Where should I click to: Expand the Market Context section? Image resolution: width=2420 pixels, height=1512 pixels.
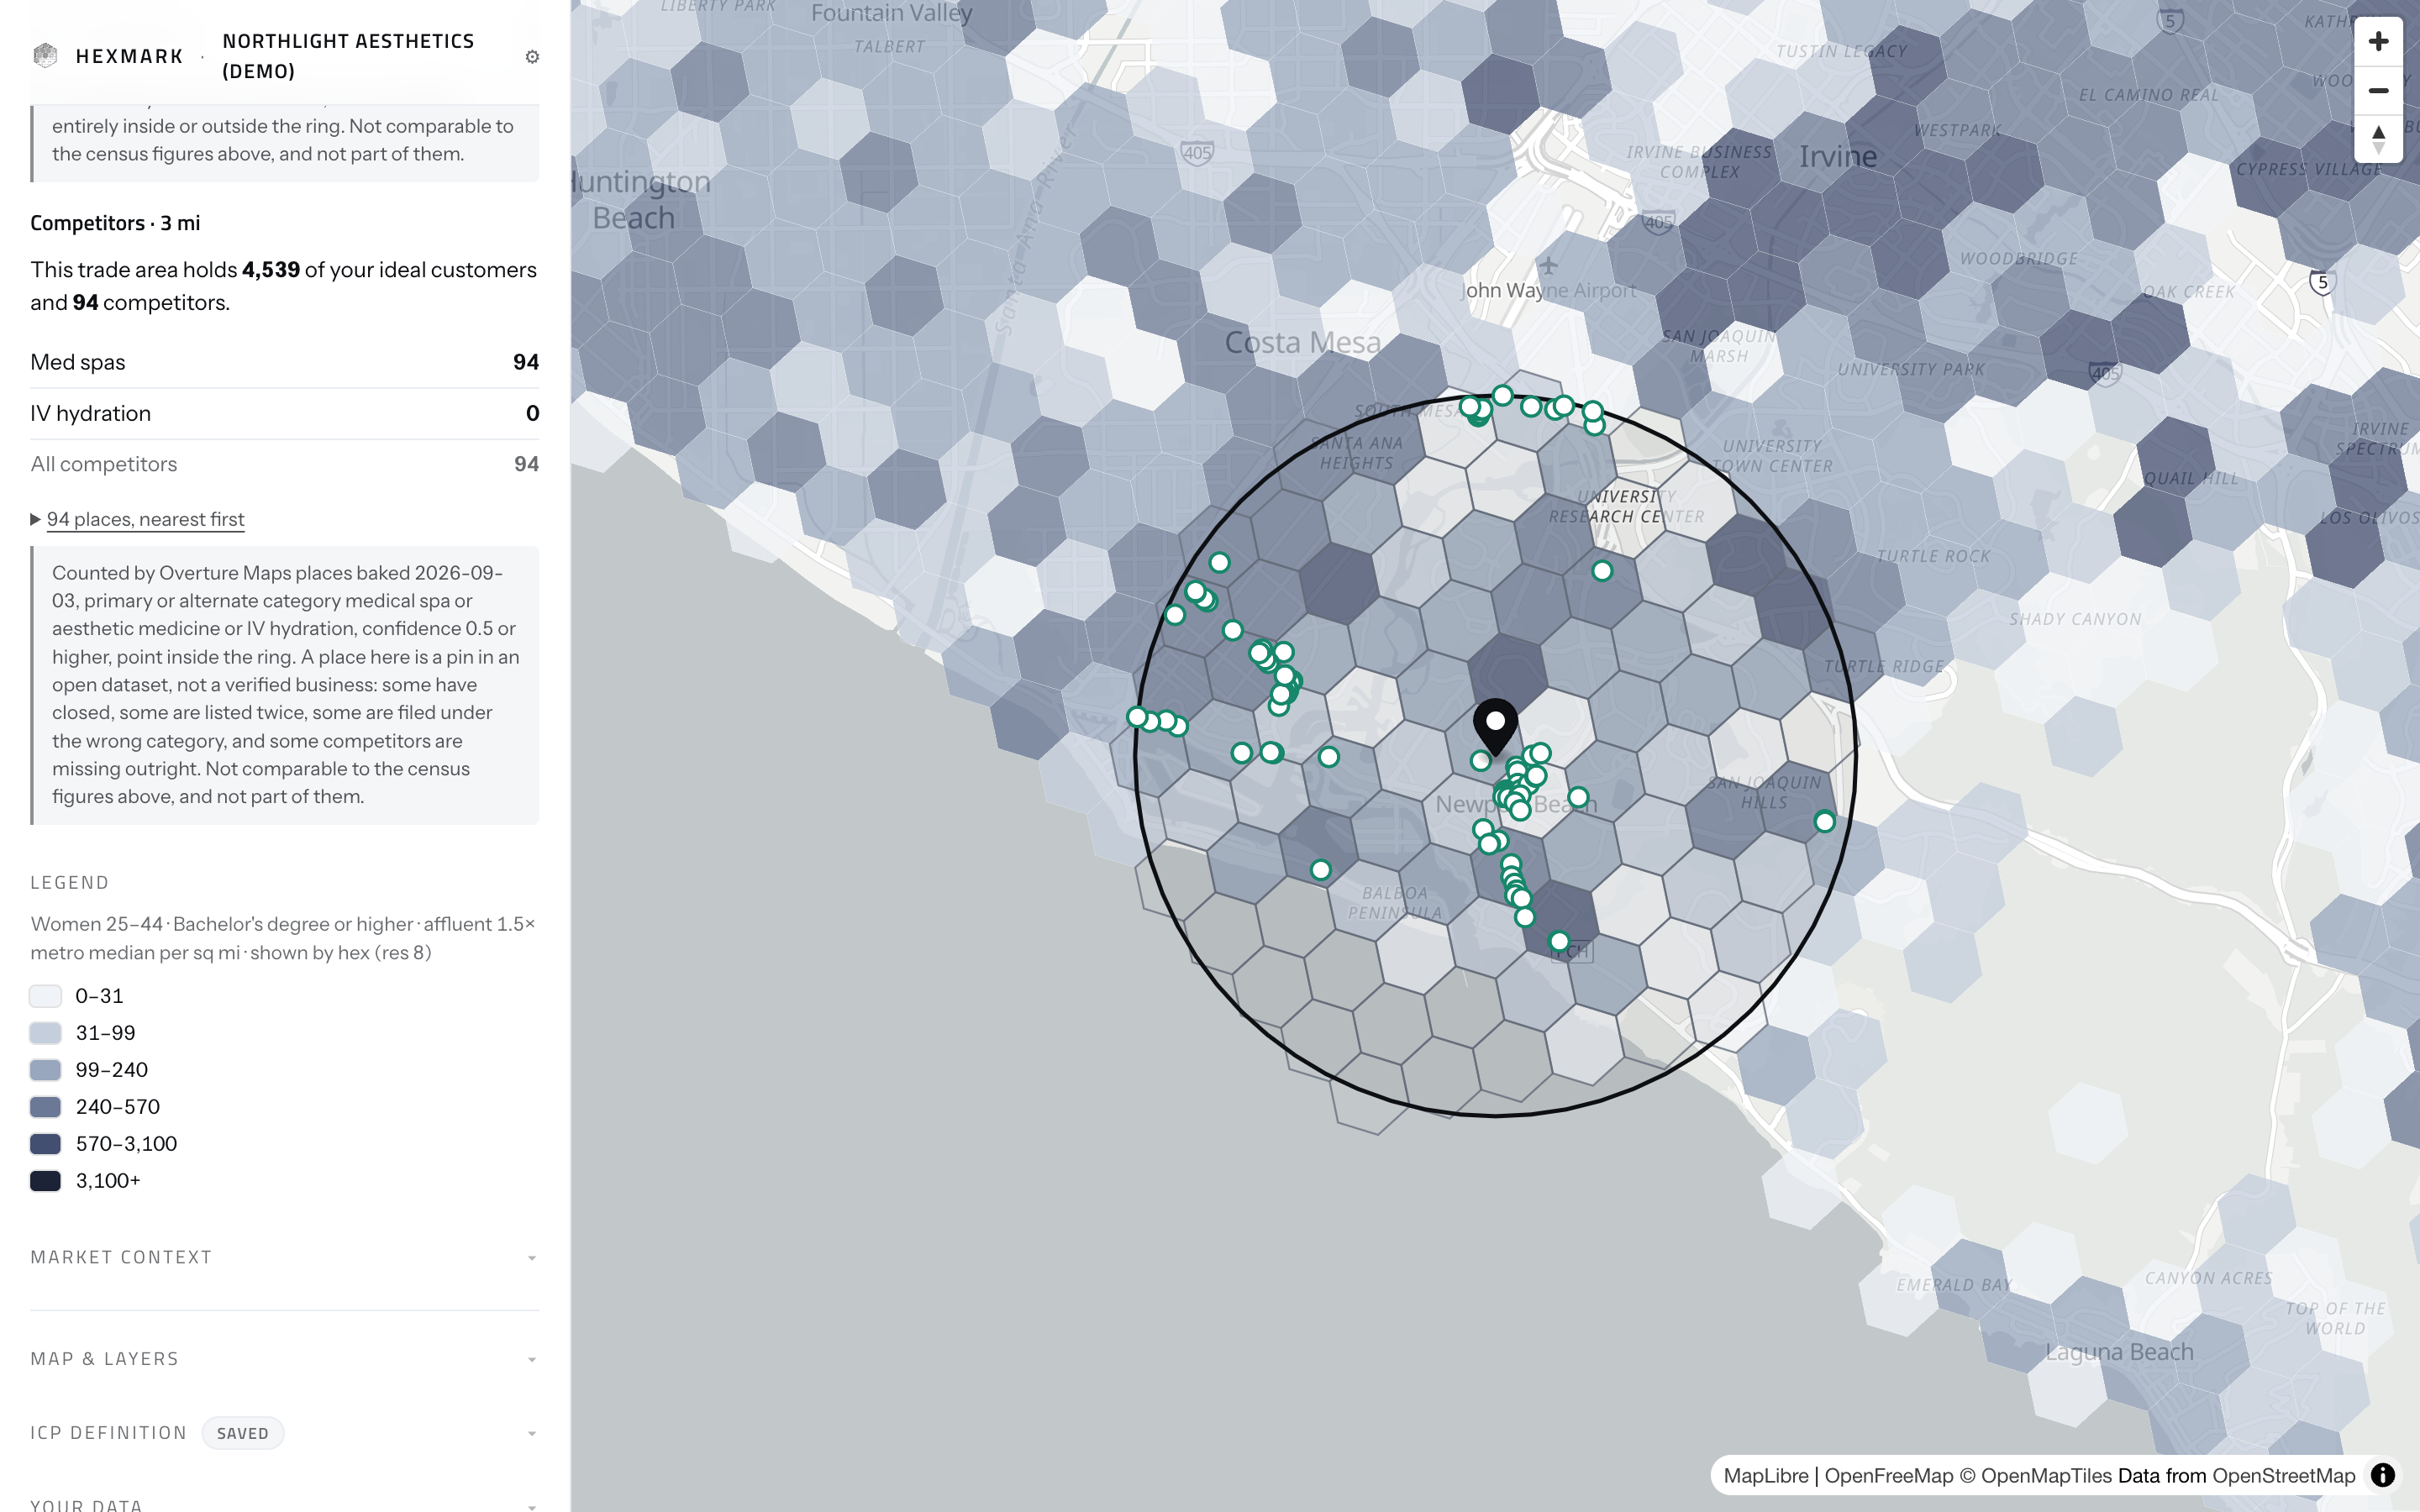(285, 1257)
